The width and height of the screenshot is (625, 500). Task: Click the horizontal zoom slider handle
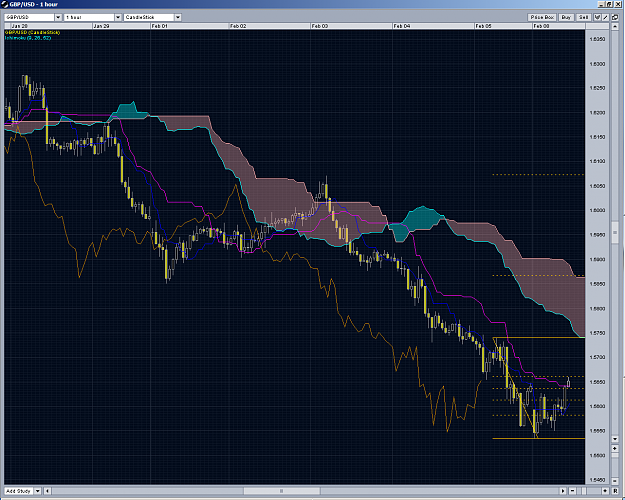point(584,491)
